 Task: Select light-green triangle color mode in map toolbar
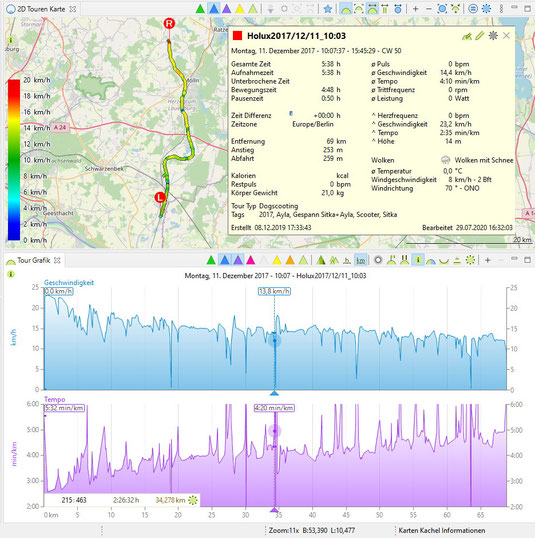253,9
